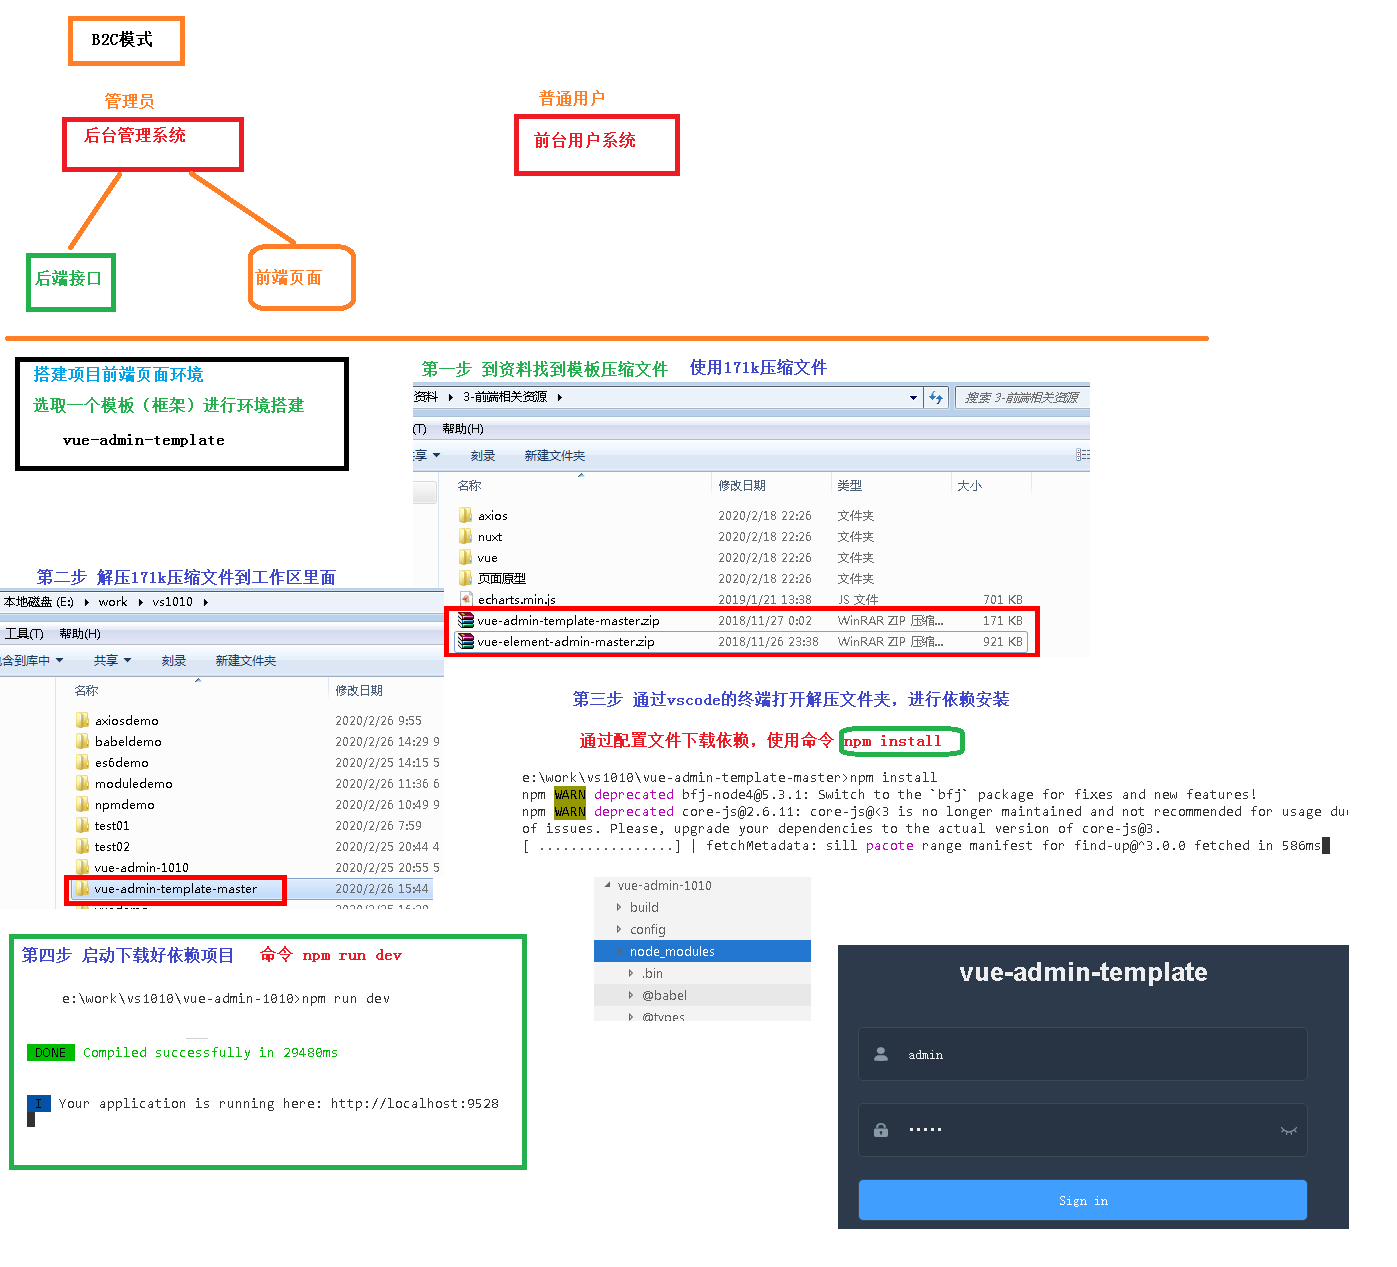Viewport: 1397px width, 1267px height.
Task: Click the vs1010 breadcrumb segment
Action: pos(172,602)
